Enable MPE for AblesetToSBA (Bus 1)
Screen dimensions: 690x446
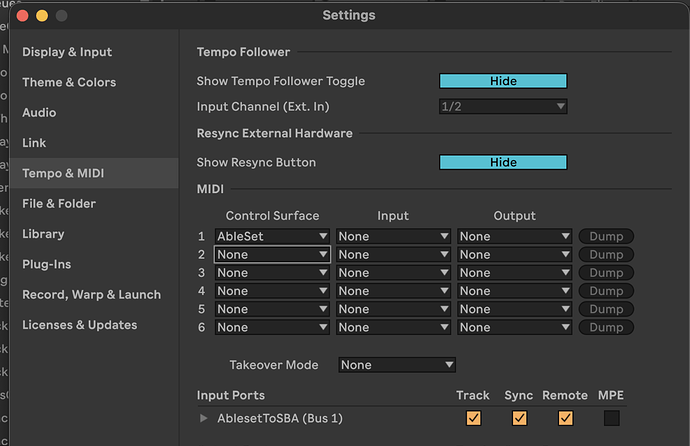pos(612,418)
